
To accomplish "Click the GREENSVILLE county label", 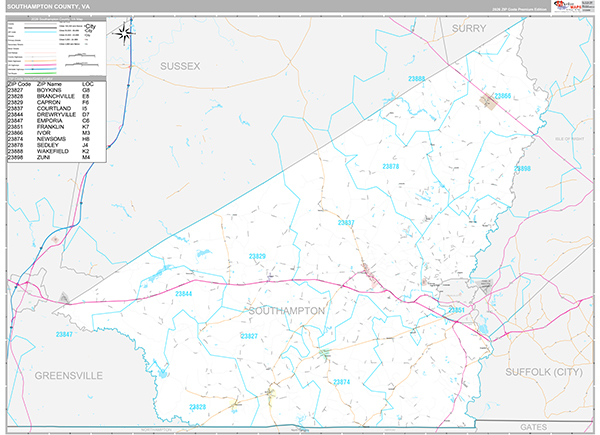I will [69, 376].
